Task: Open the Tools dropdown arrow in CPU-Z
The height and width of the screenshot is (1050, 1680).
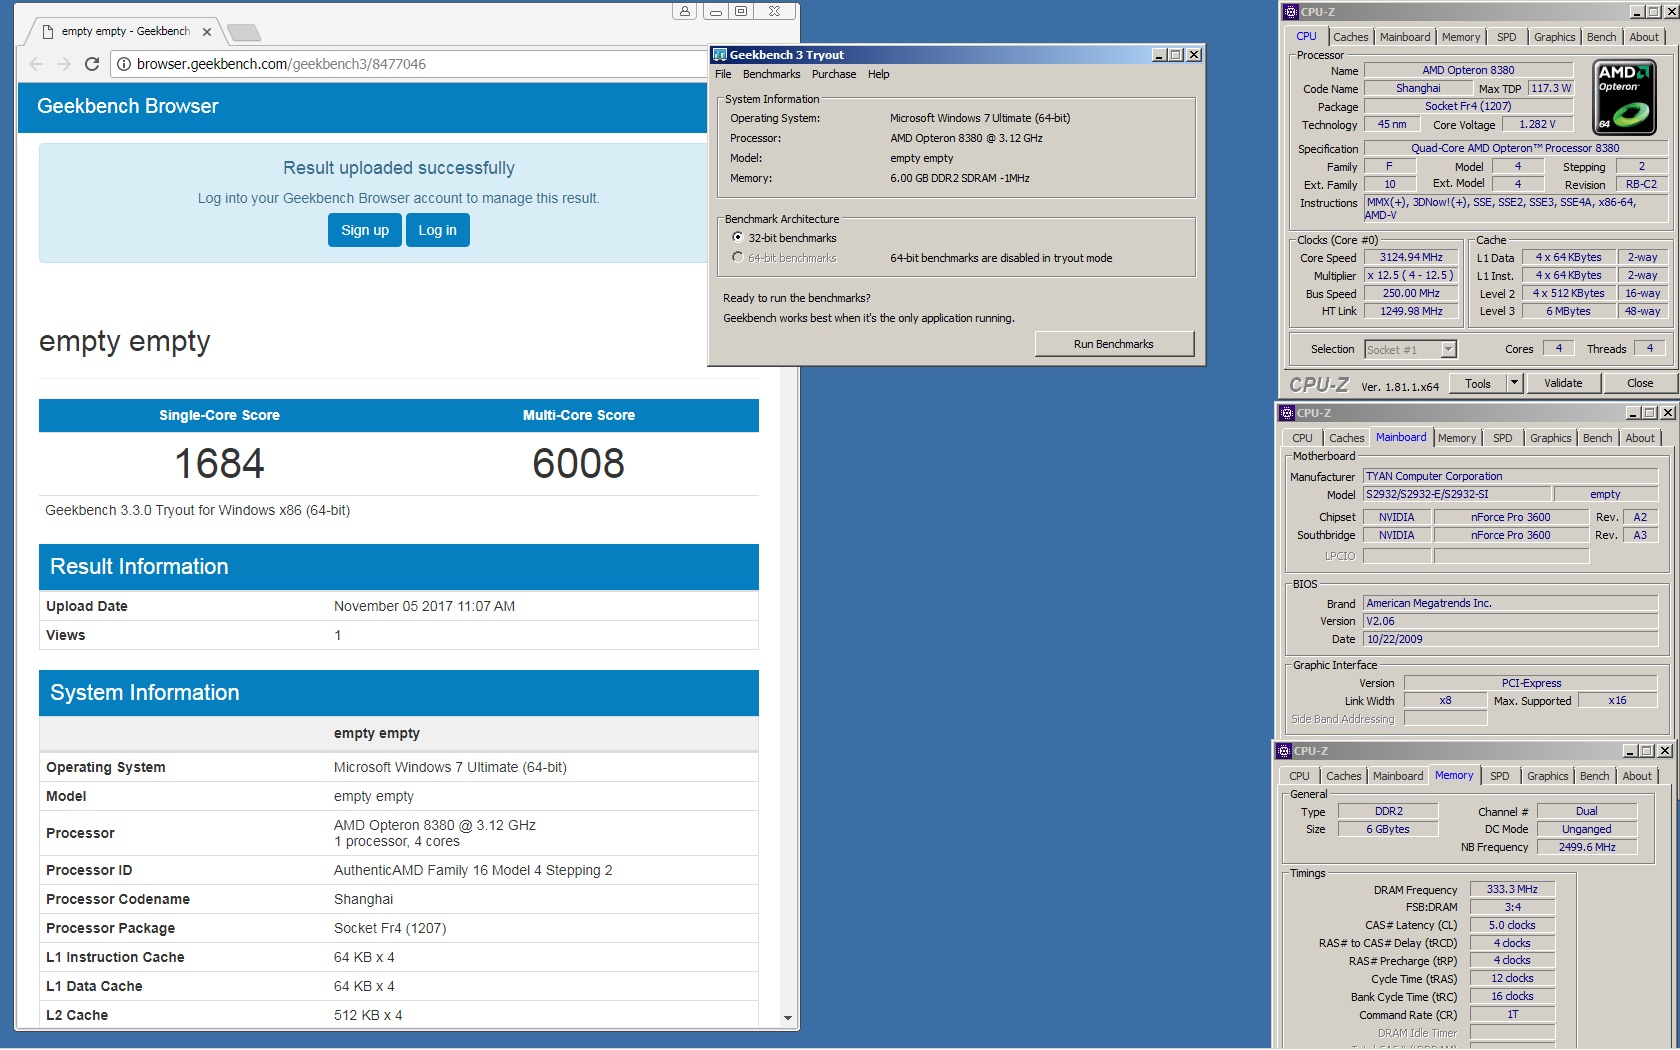Action: pos(1514,383)
